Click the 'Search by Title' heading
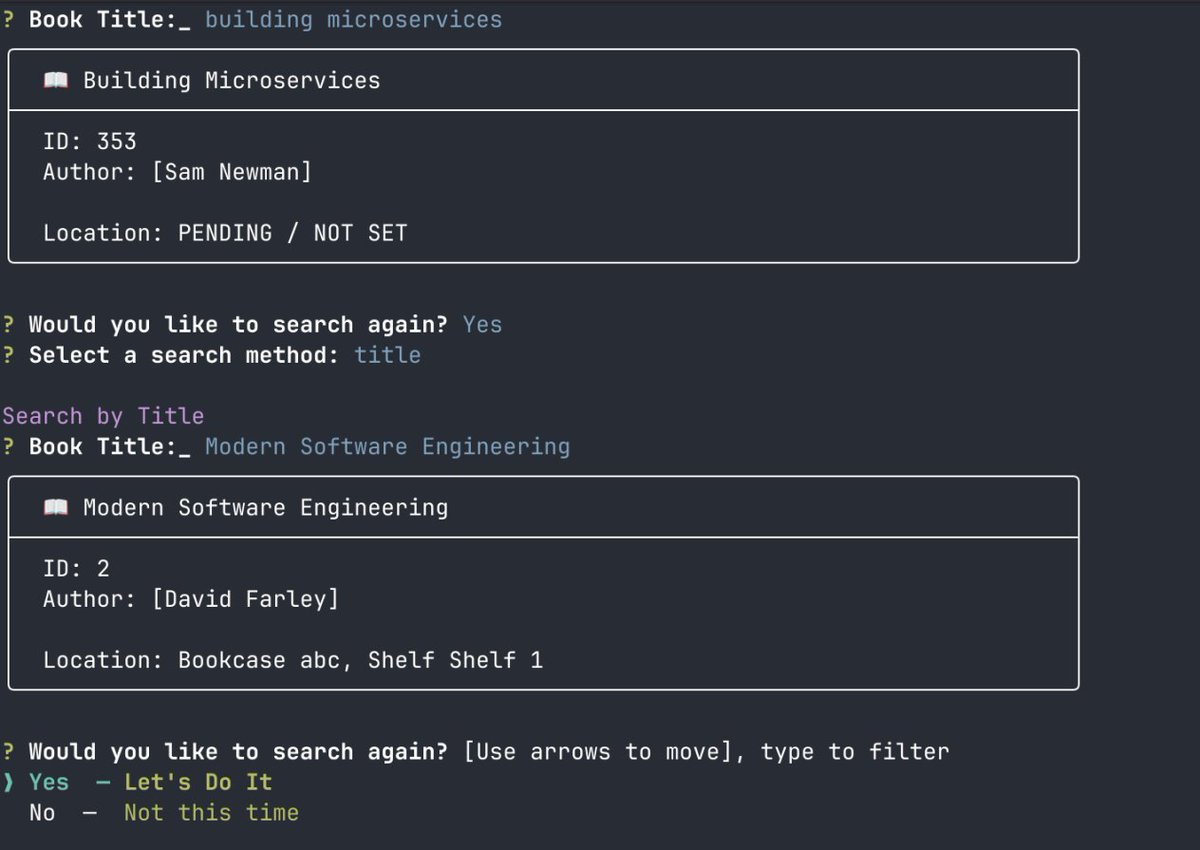This screenshot has width=1200, height=850. click(103, 416)
